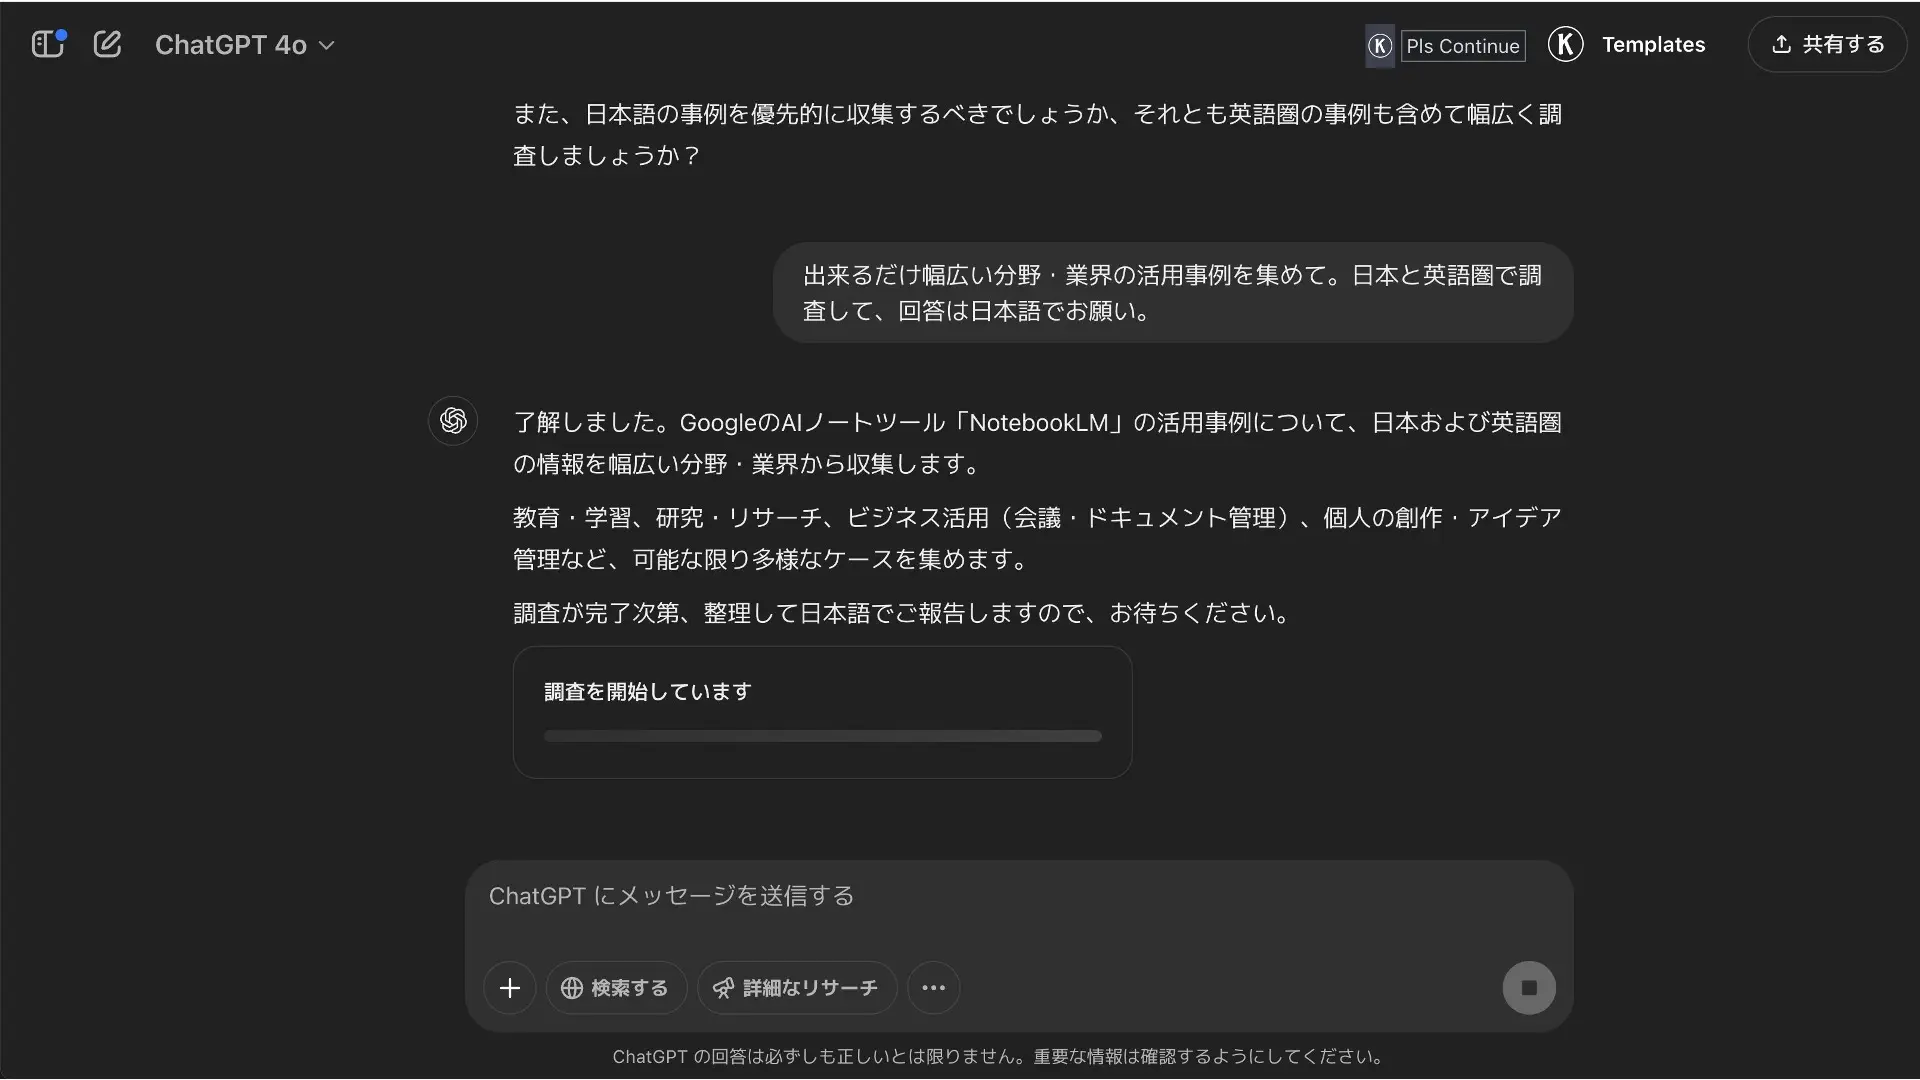Viewport: 1920px width, 1080px height.
Task: Click the 調査を開始しています research card
Action: tap(822, 712)
